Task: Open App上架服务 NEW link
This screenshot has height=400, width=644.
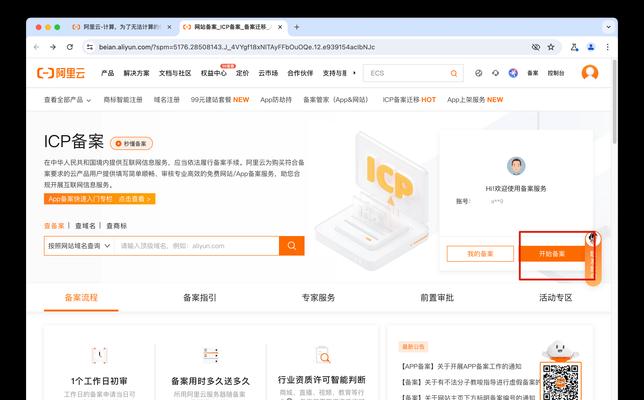Action: coord(475,100)
